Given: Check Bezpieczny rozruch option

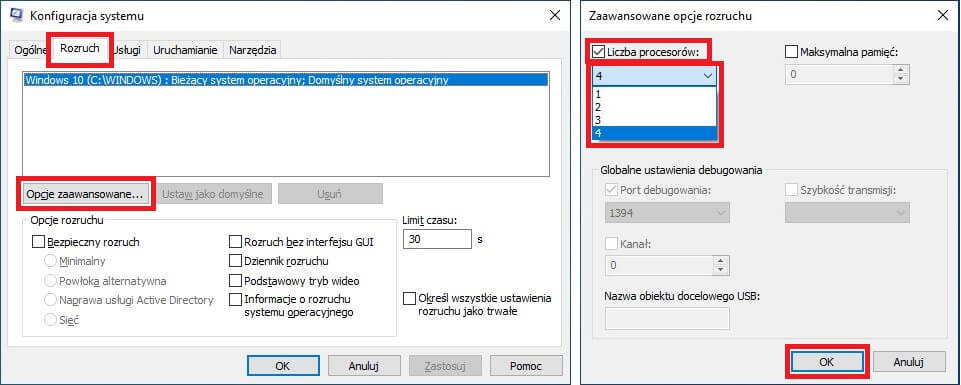Looking at the screenshot, I should pos(38,242).
